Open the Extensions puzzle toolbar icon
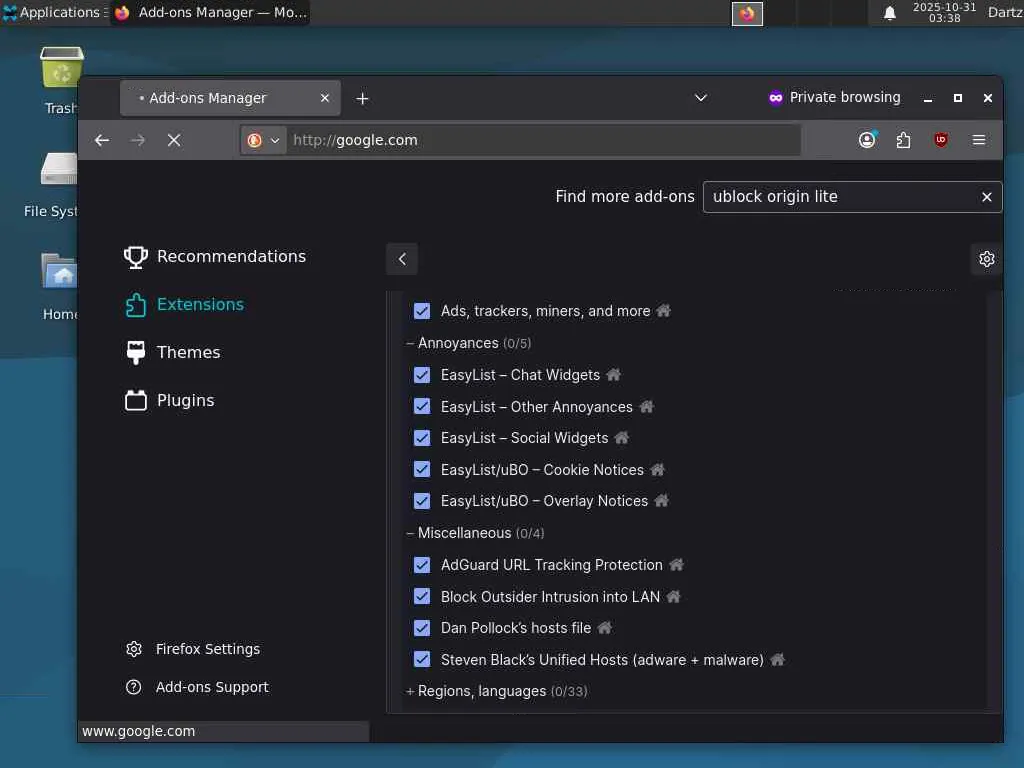The width and height of the screenshot is (1024, 768). [903, 140]
